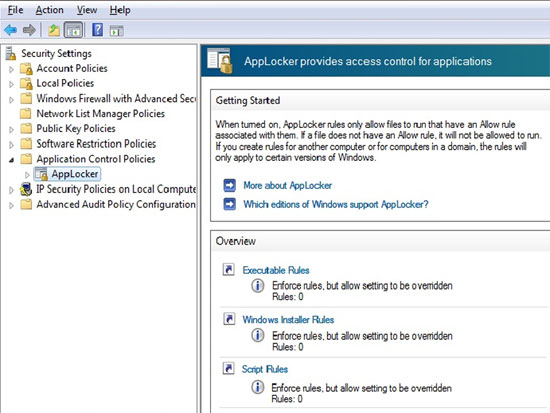
Task: Open the Action menu
Action: (x=49, y=10)
